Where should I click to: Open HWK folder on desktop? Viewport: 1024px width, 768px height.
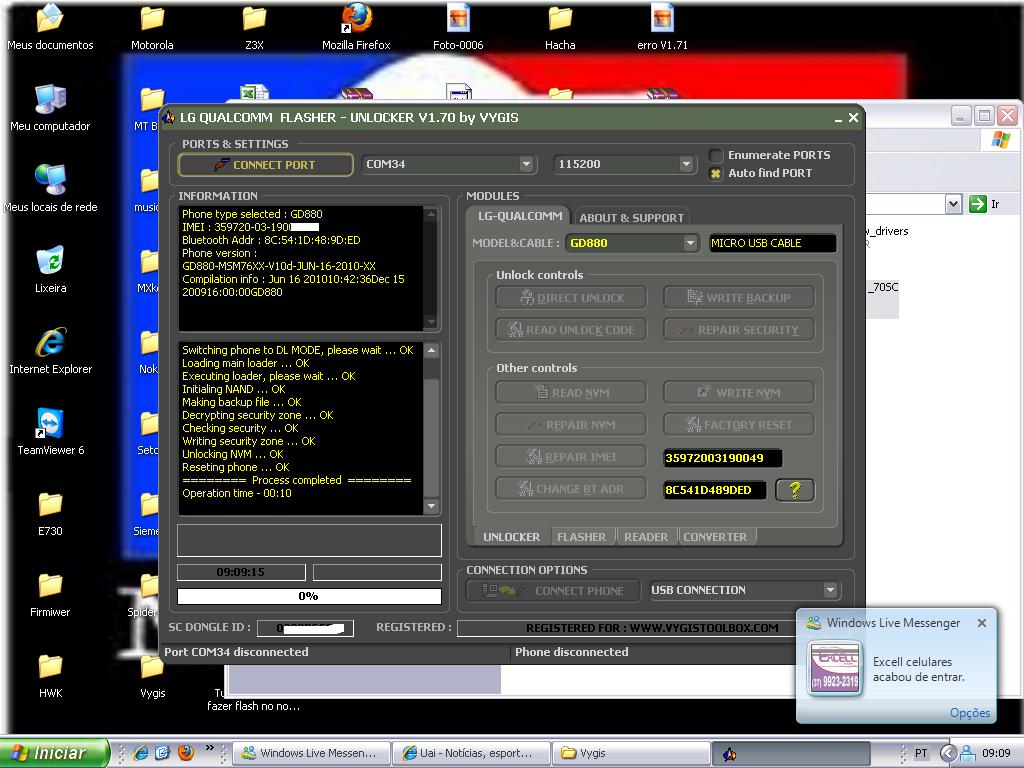click(50, 675)
